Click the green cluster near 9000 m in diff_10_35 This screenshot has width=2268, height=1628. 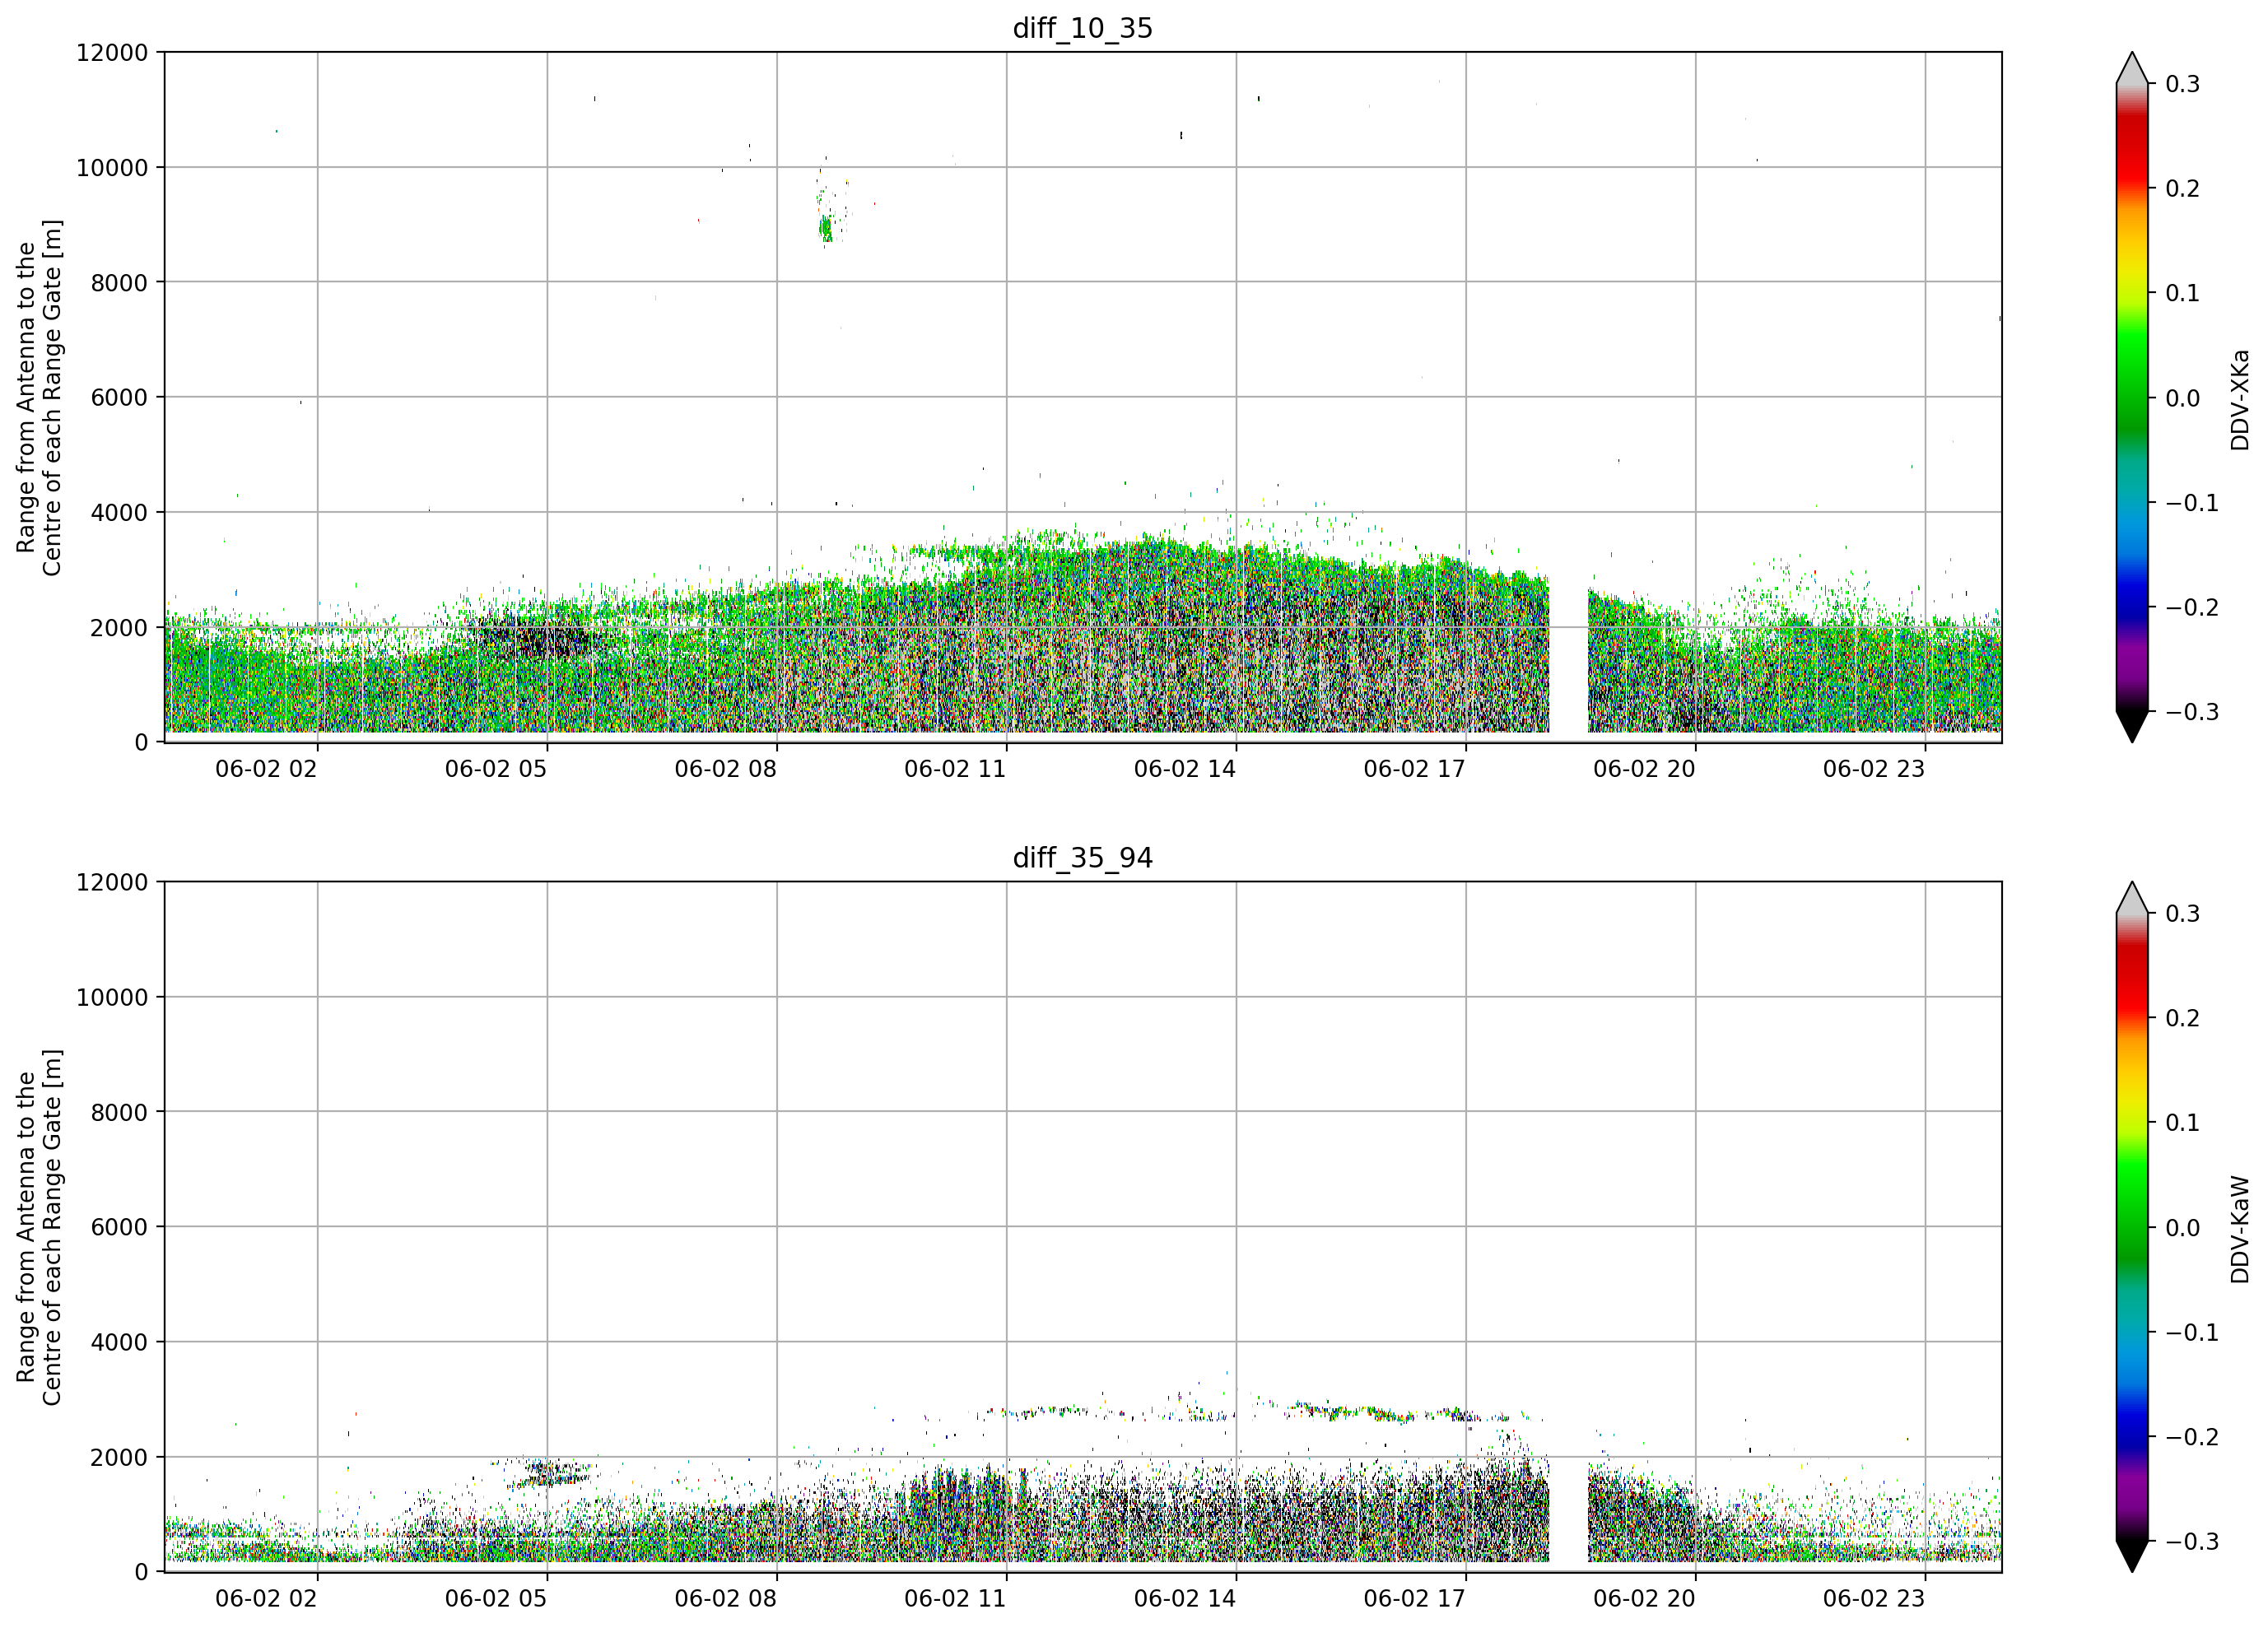[826, 229]
